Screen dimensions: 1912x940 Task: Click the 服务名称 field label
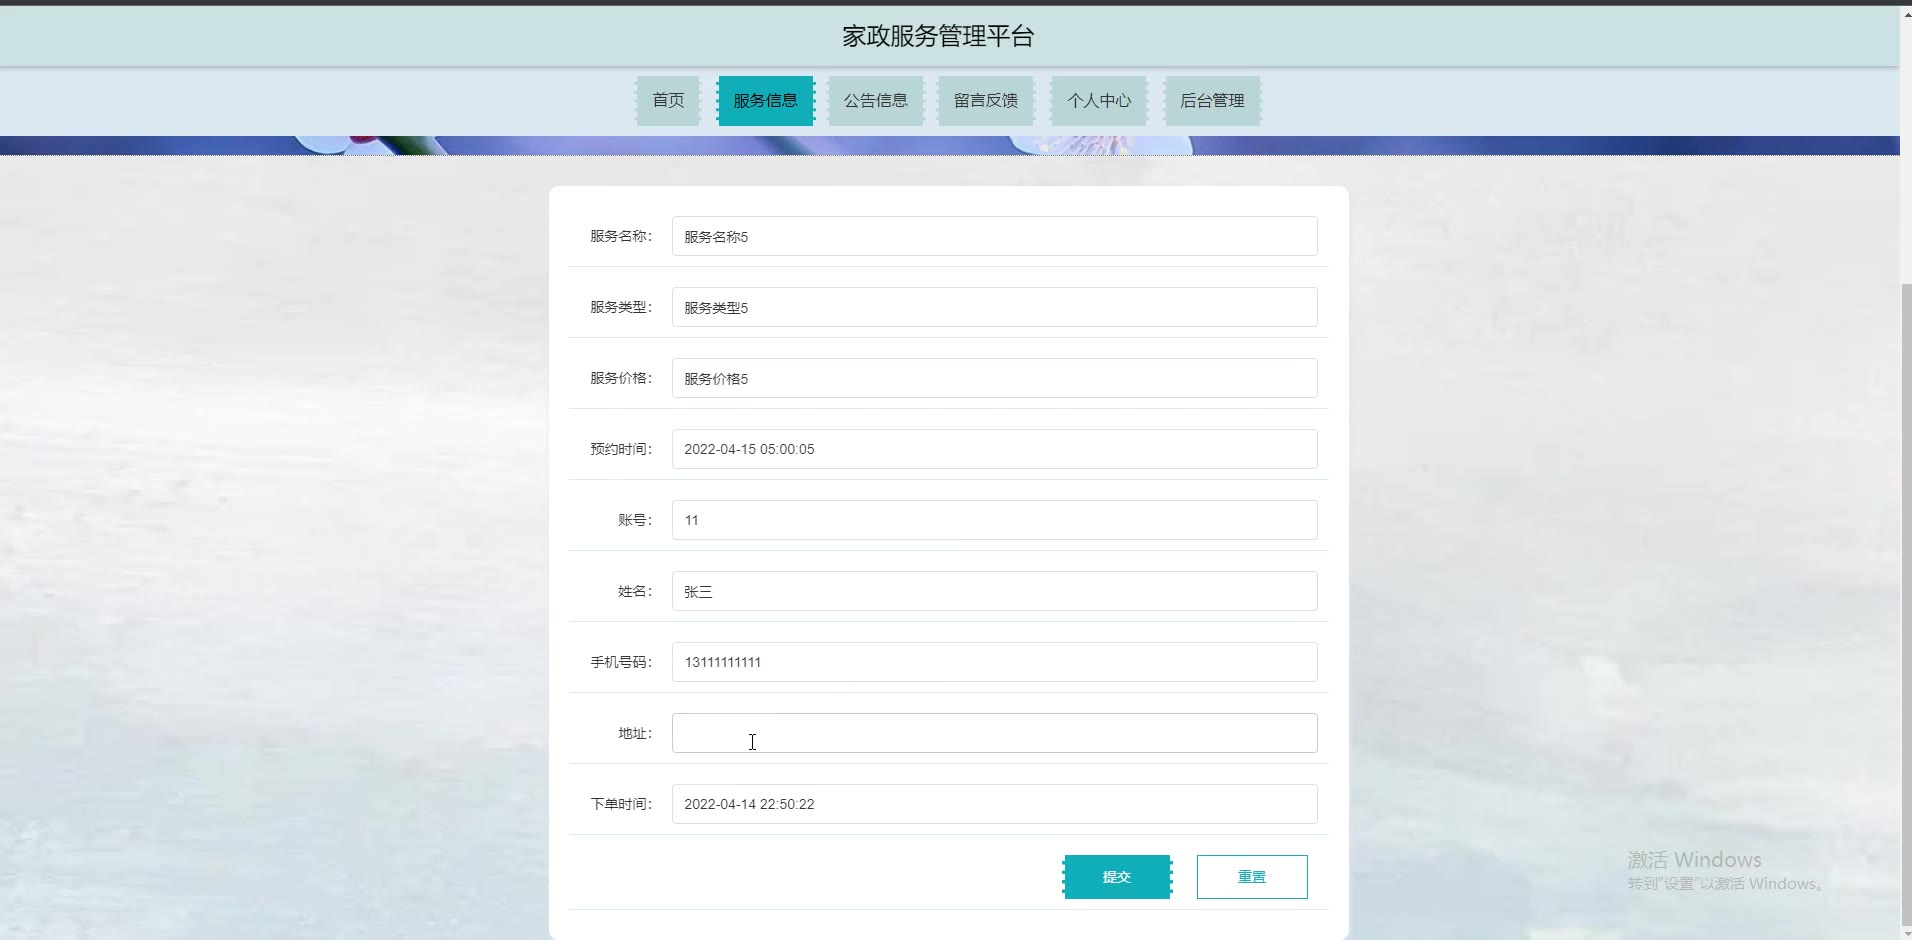(x=621, y=237)
